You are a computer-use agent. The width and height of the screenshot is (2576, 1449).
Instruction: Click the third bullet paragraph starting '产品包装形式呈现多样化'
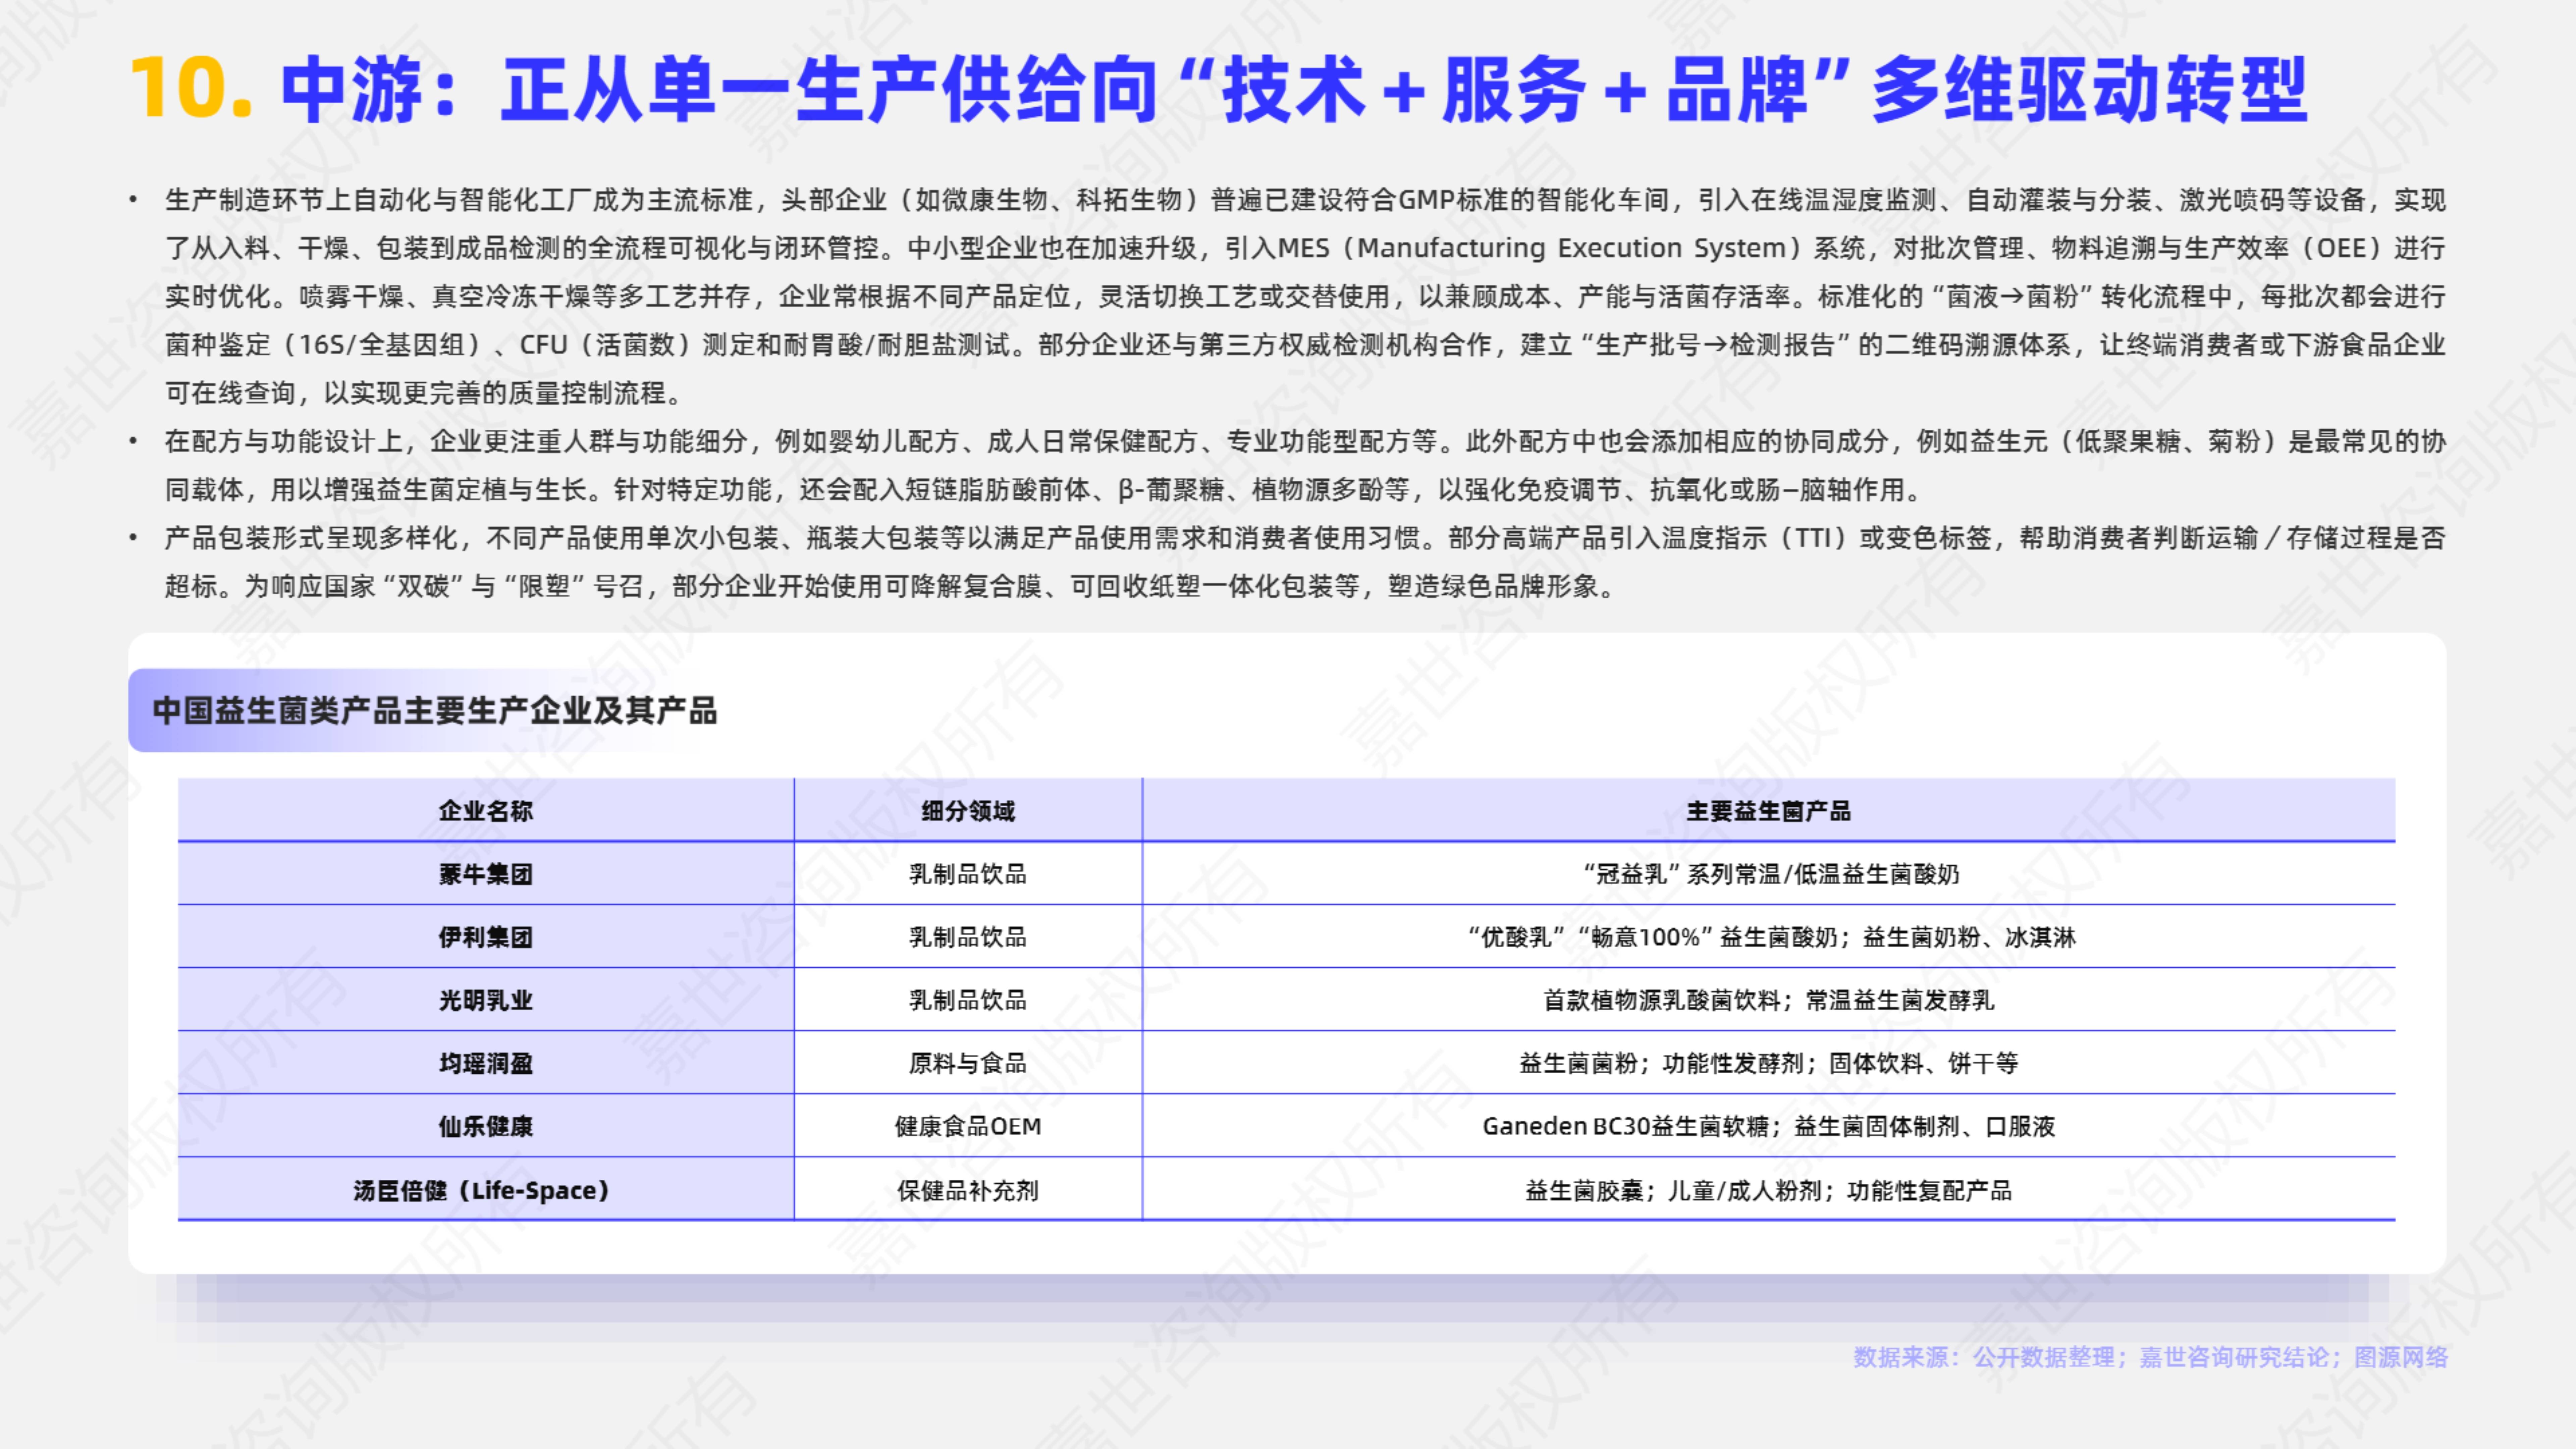[x=1305, y=562]
